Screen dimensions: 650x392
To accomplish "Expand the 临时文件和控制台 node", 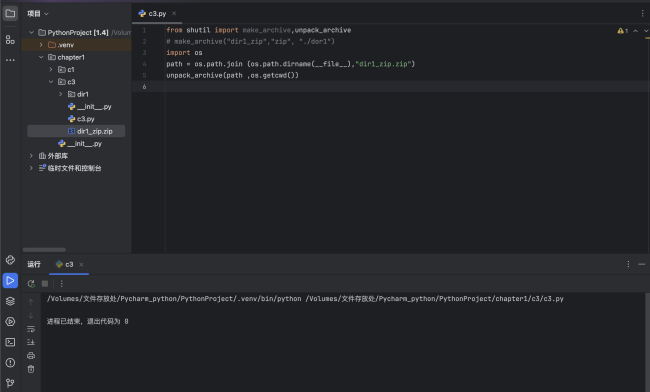I will point(31,168).
